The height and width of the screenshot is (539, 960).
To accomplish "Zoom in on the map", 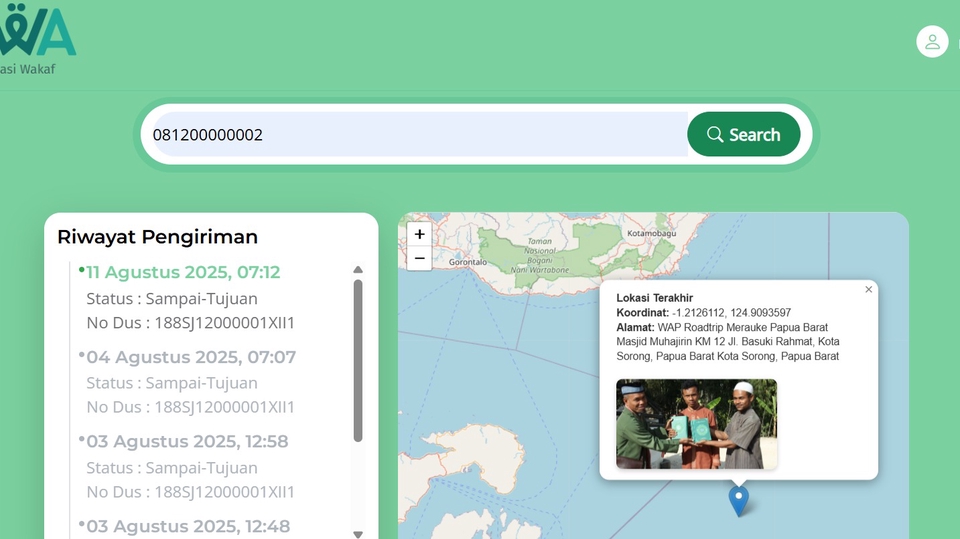I will [x=419, y=234].
